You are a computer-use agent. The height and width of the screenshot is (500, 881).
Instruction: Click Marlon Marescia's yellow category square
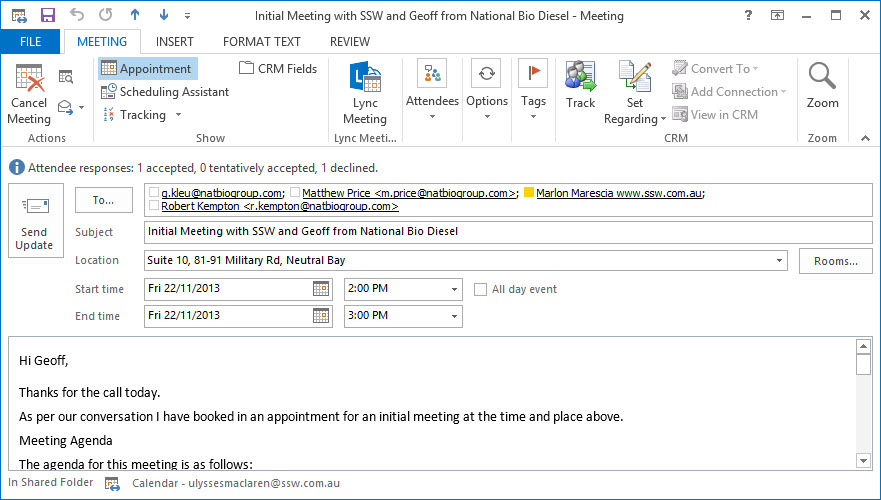528,193
